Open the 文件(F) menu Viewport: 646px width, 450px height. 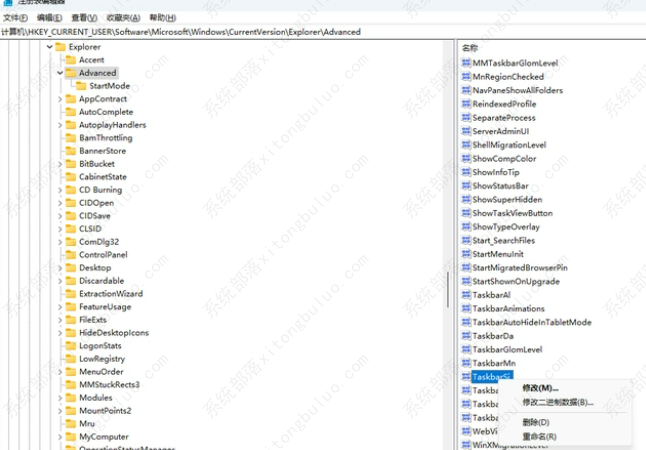(15, 18)
